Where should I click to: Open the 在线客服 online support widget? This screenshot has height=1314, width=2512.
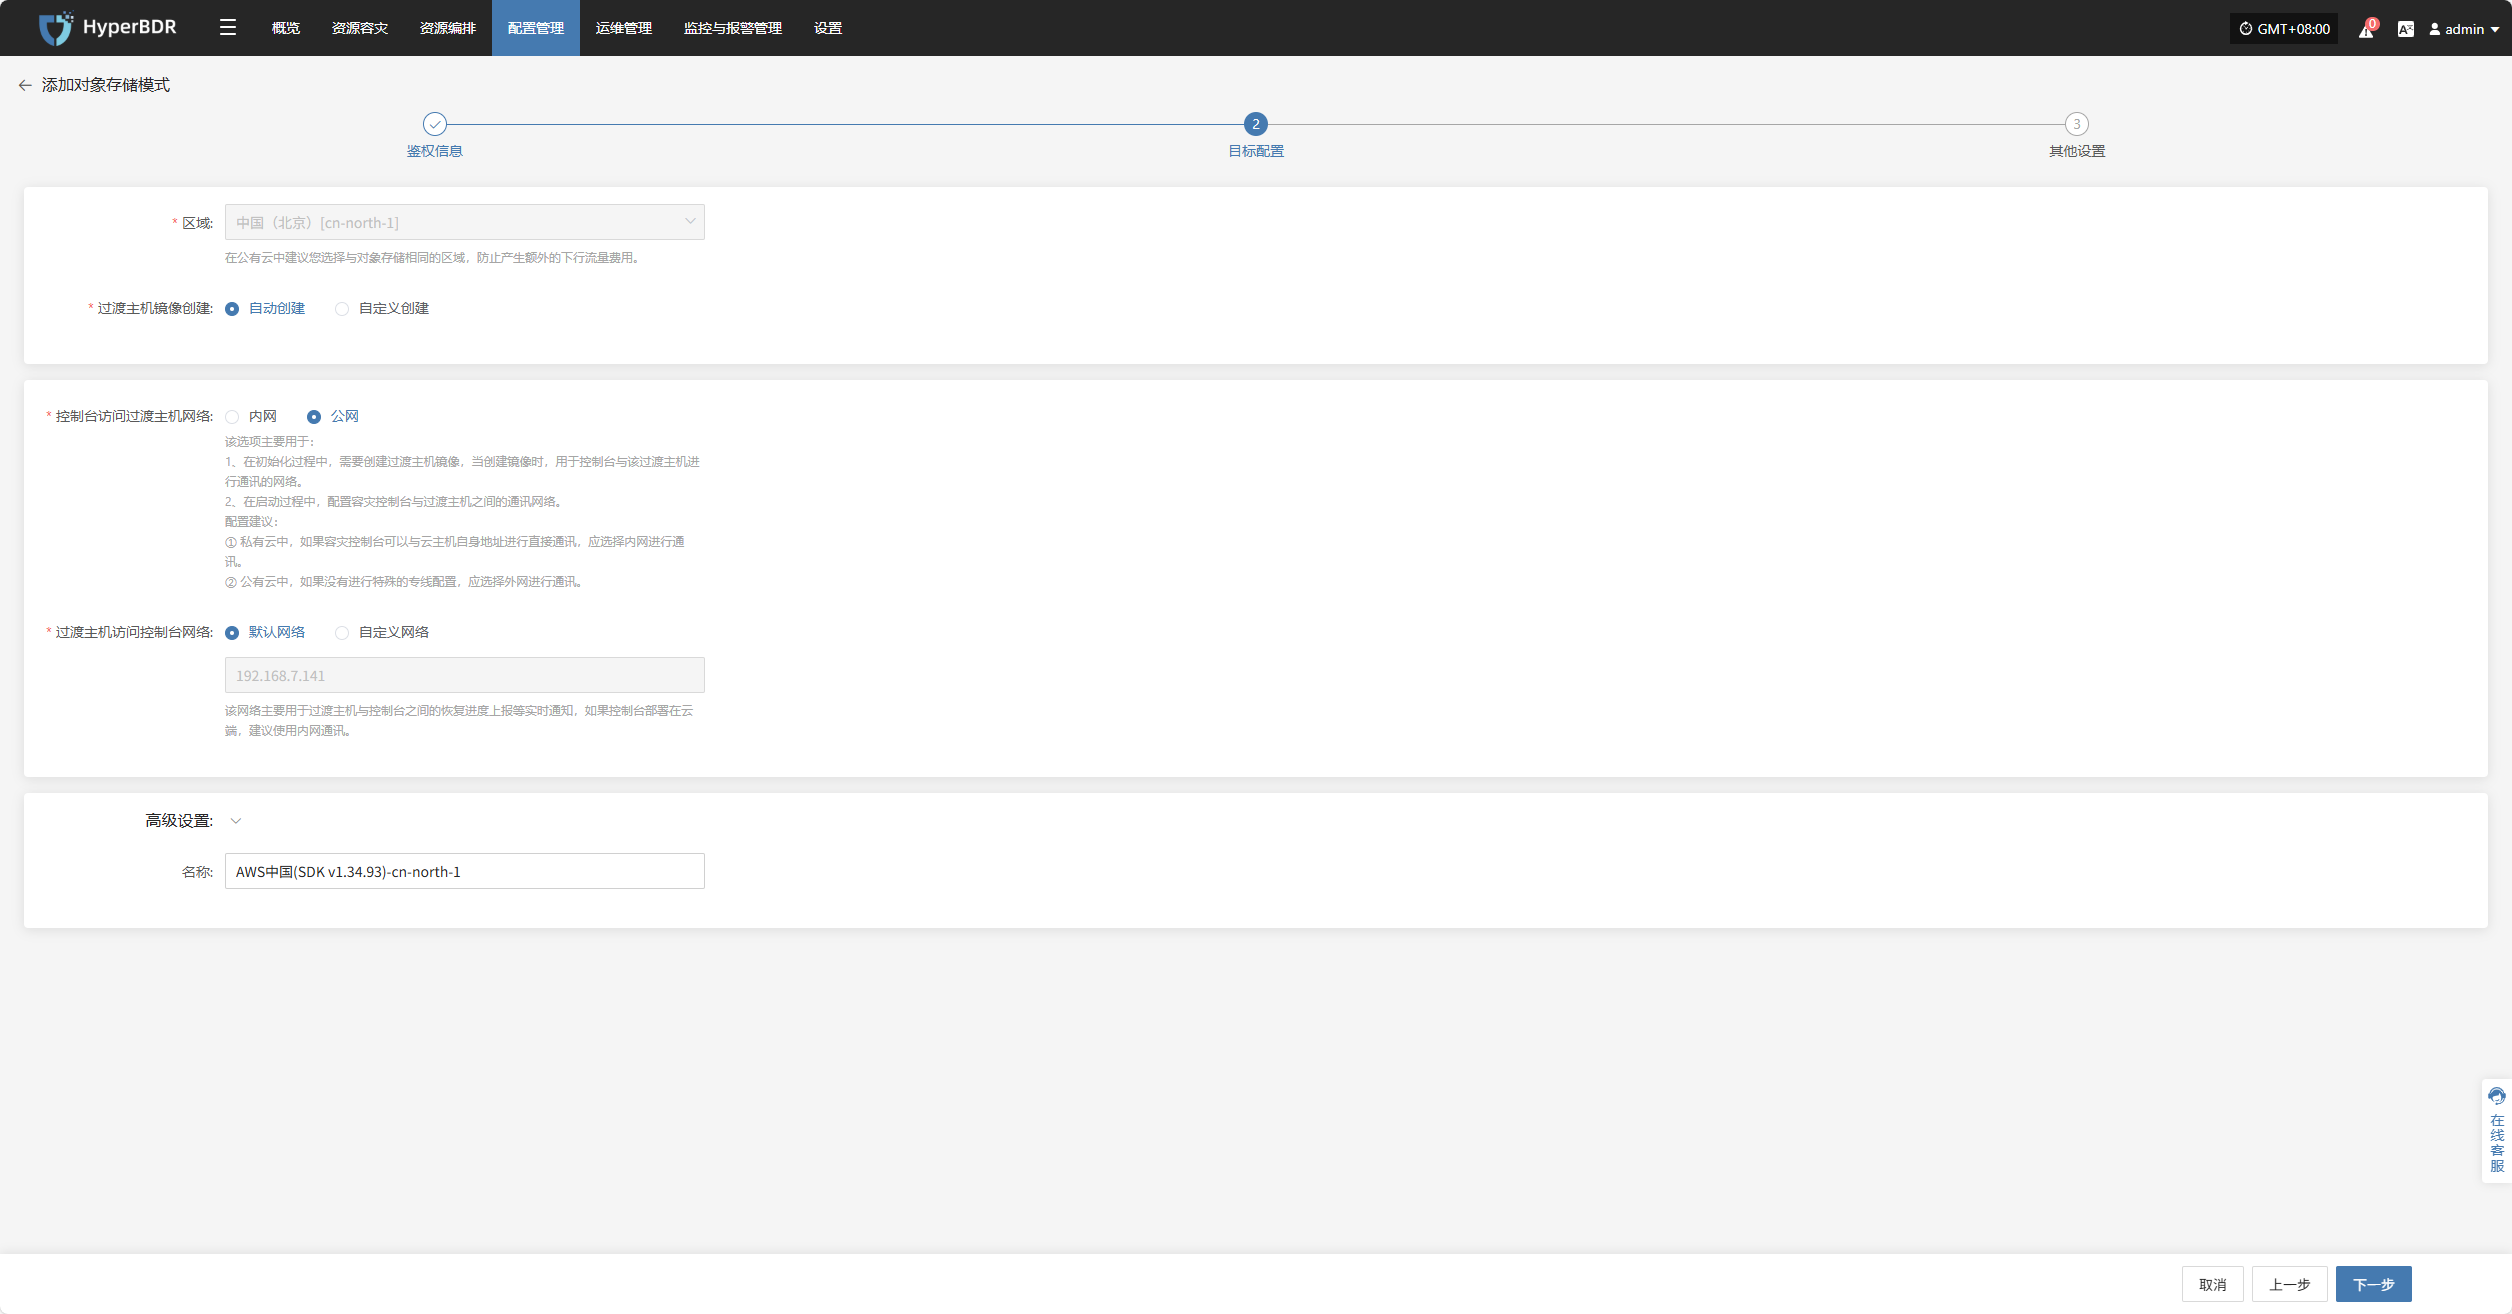(x=2497, y=1130)
